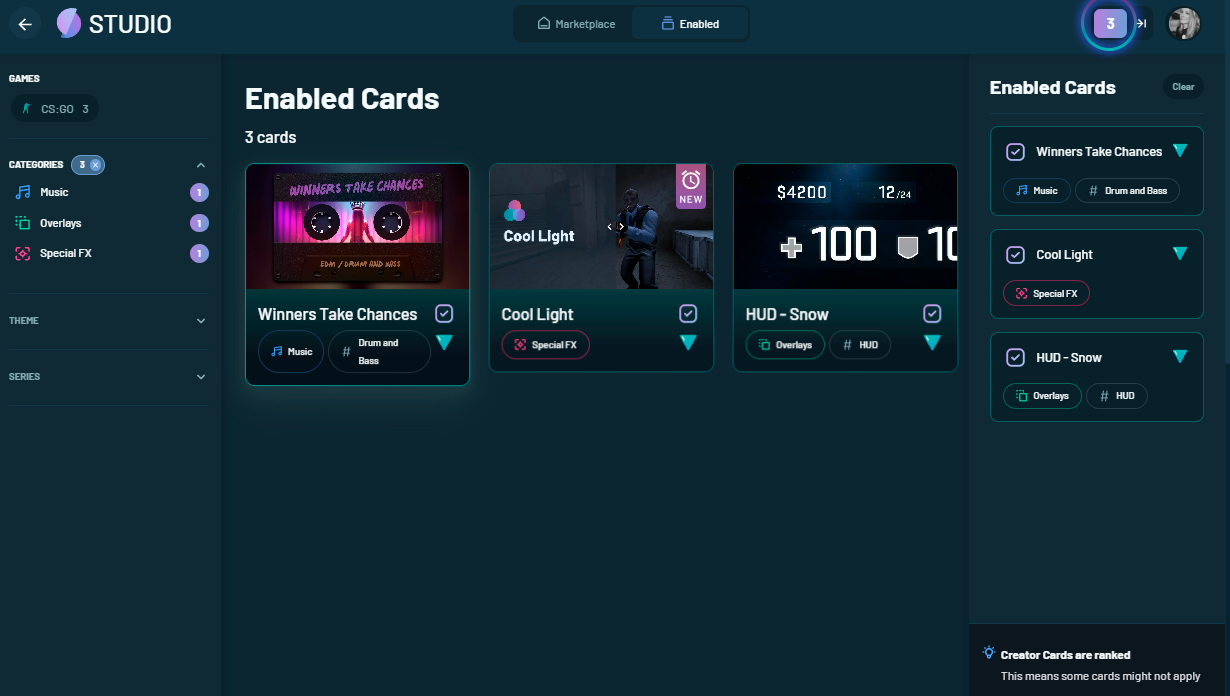
Task: Disable HUD - Snow in Enabled Cards panel
Action: point(1015,358)
